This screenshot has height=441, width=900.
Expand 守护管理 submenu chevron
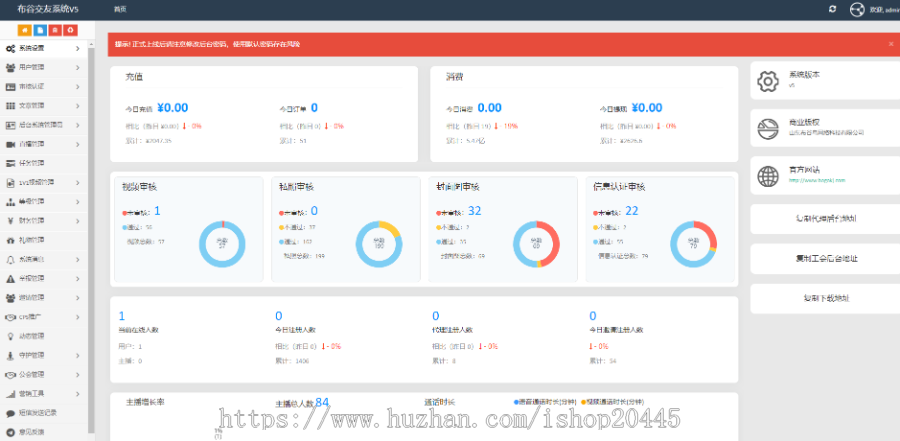pyautogui.click(x=77, y=355)
